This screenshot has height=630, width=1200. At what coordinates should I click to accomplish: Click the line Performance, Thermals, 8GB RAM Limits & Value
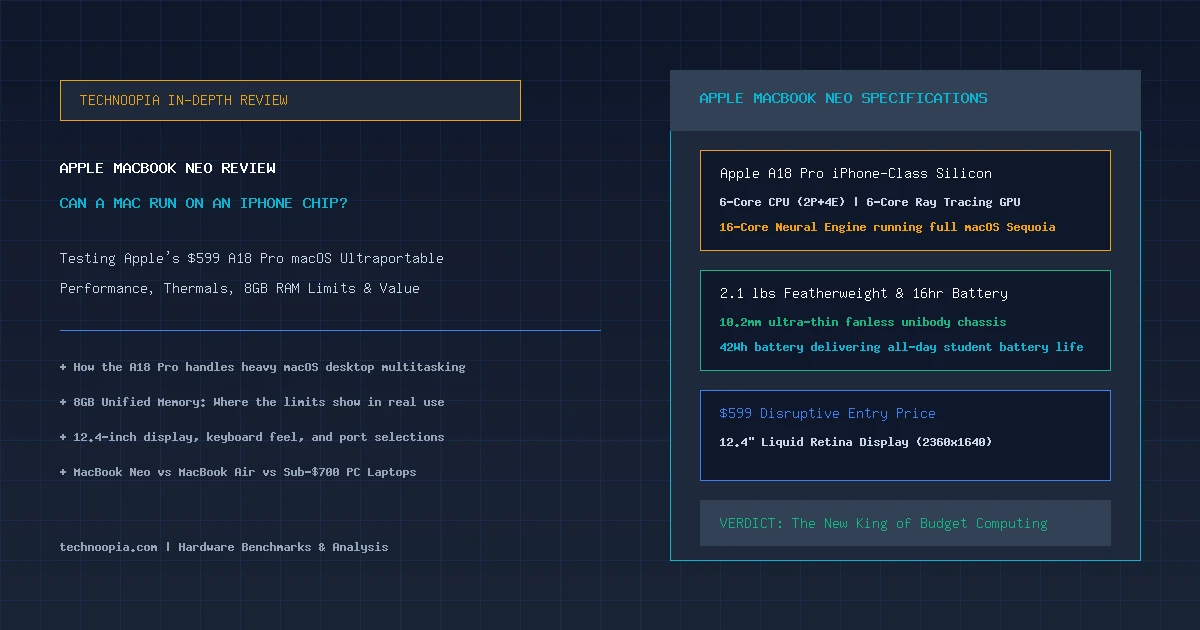pos(240,288)
